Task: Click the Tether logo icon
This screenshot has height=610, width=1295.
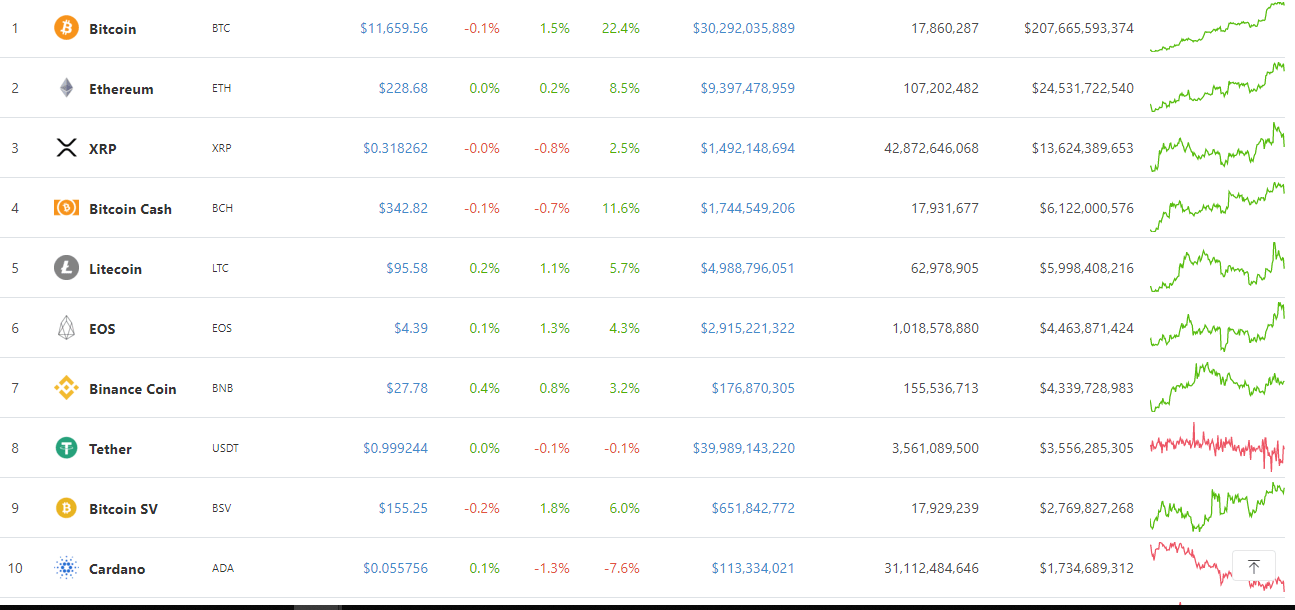Action: click(x=66, y=448)
